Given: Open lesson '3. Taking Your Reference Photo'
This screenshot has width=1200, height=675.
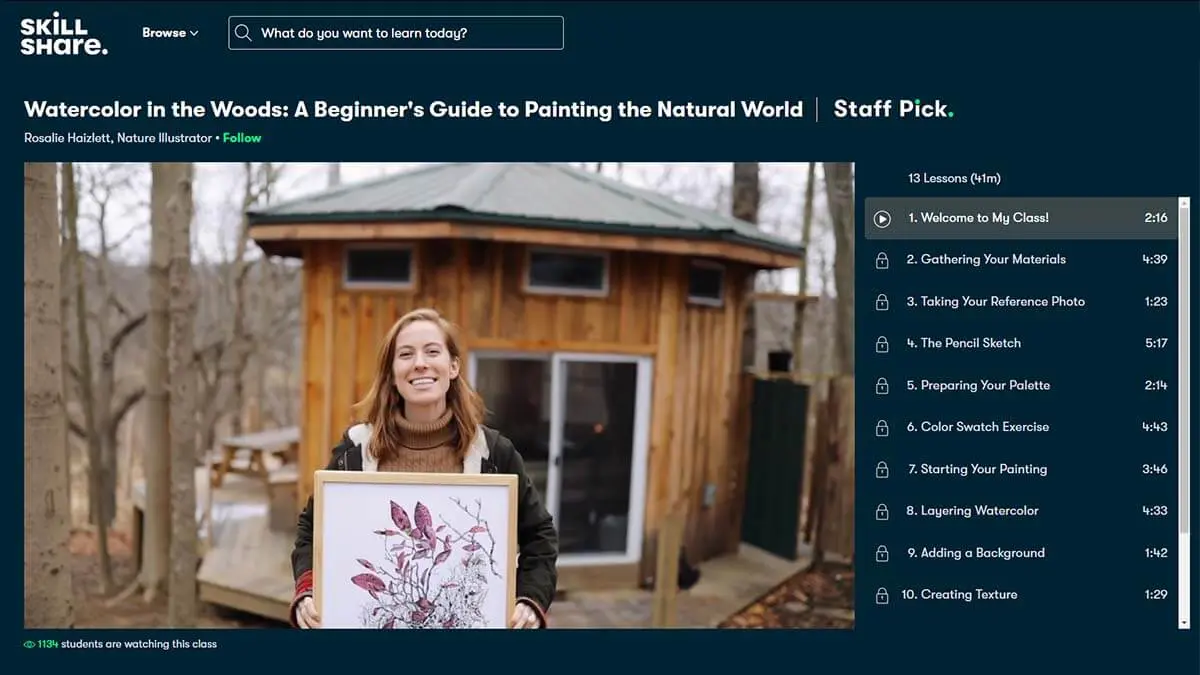Looking at the screenshot, I should click(x=1021, y=302).
